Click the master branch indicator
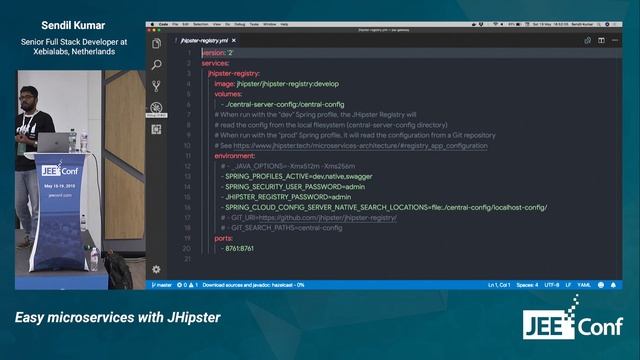The width and height of the screenshot is (640, 360). tap(162, 285)
